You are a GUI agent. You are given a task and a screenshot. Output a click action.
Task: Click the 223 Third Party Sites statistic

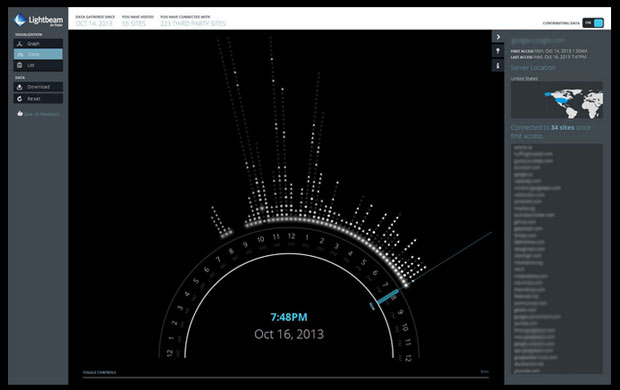[193, 24]
